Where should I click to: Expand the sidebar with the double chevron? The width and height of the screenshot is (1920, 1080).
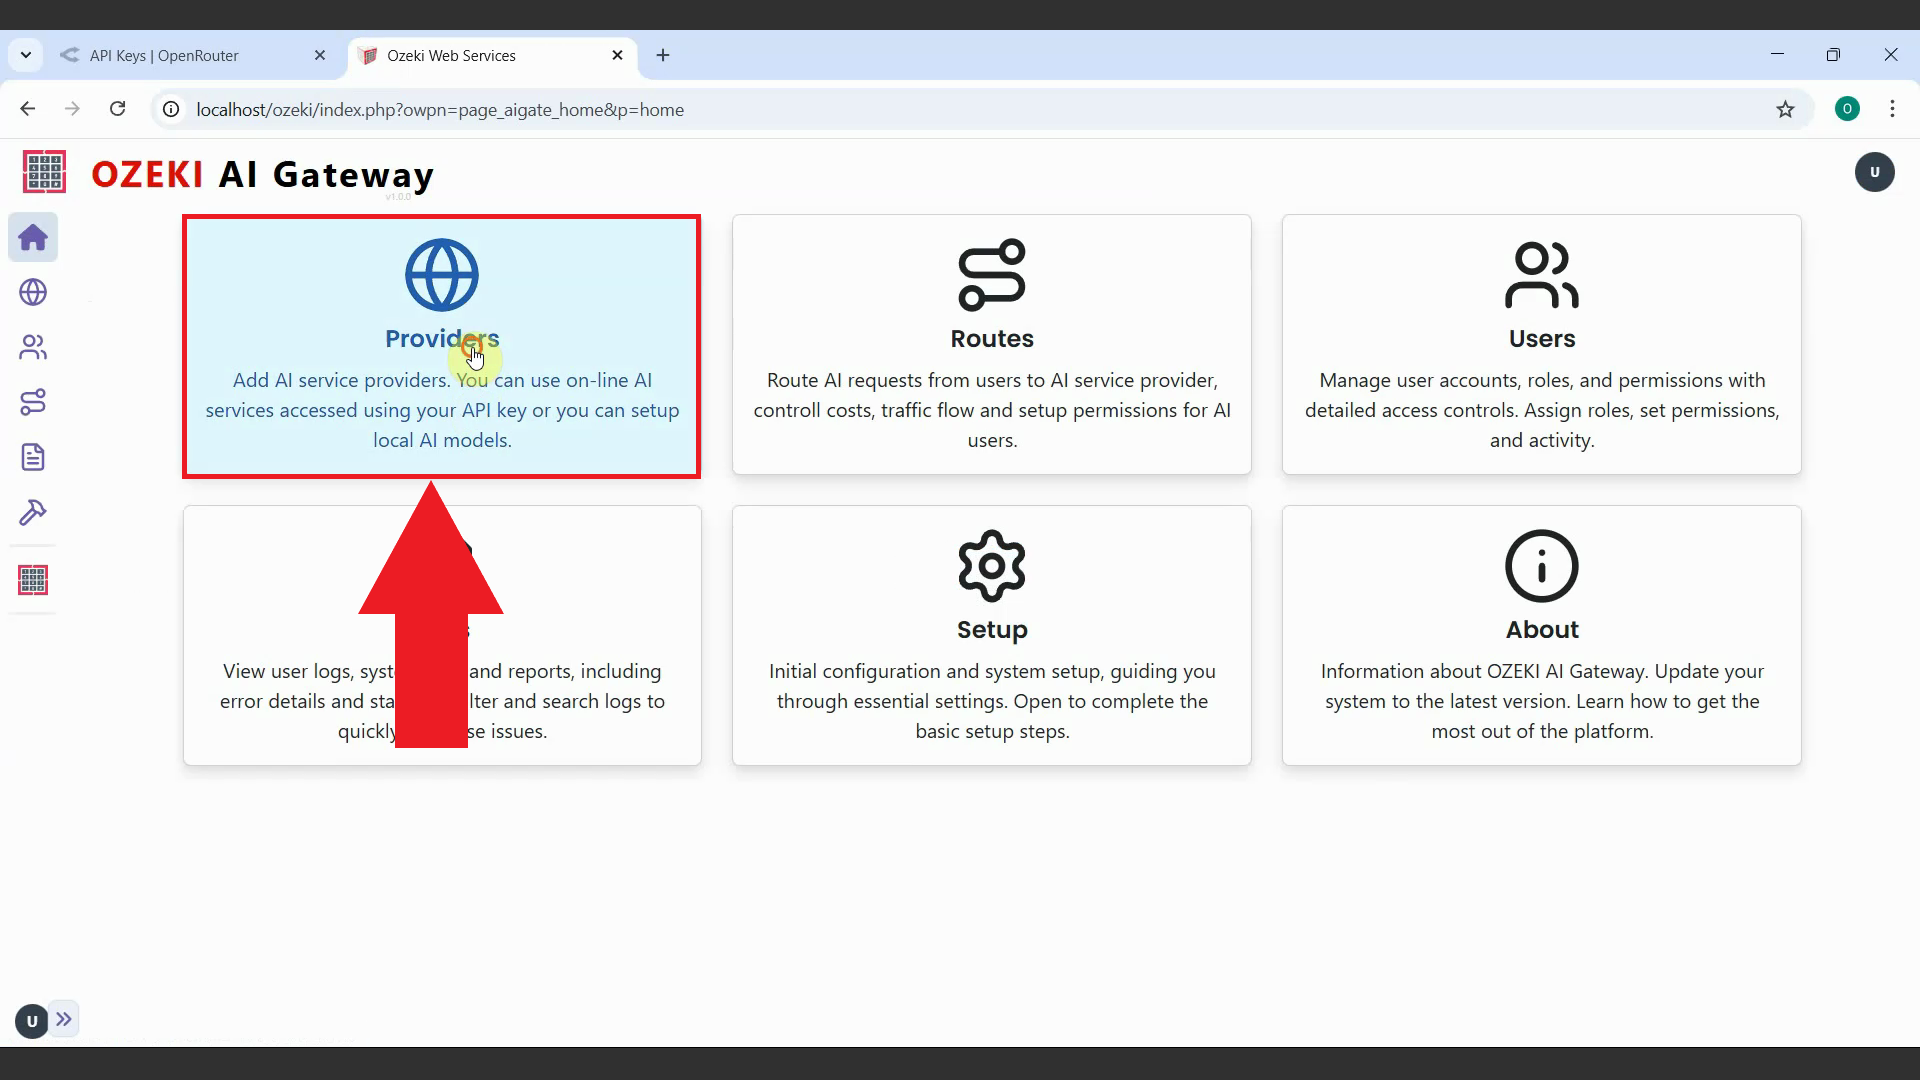[x=64, y=1018]
